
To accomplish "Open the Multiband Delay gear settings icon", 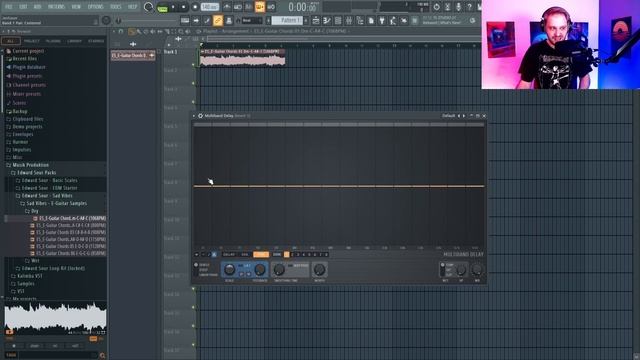I will click(200, 116).
